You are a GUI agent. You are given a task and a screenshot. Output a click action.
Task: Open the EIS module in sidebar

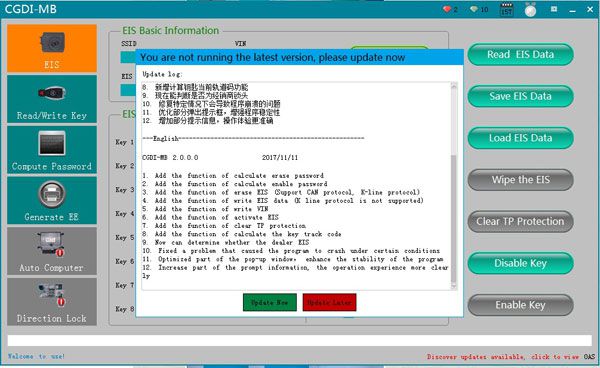point(52,49)
